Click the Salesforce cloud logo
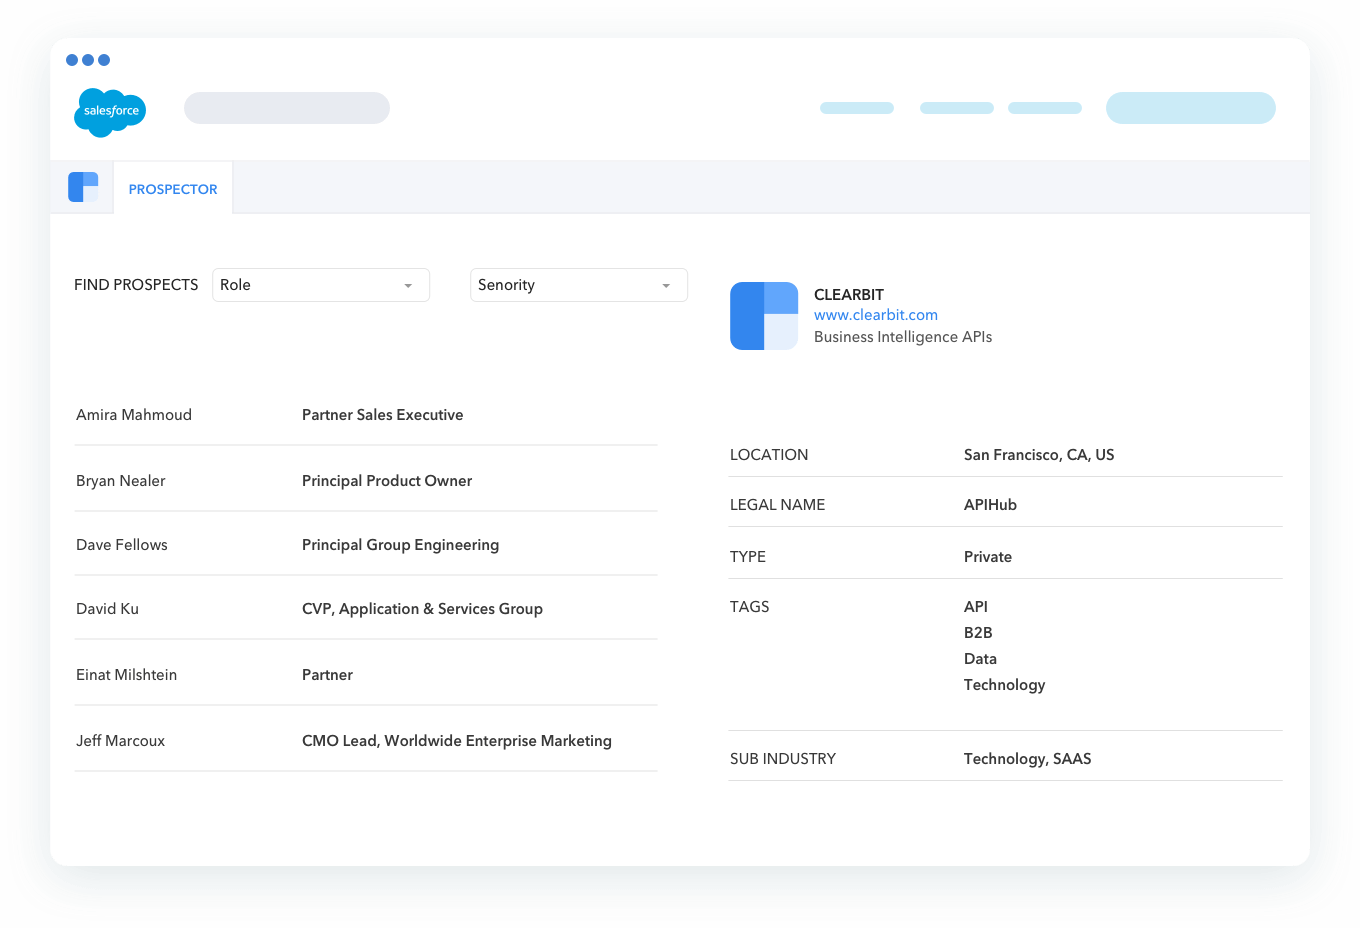 110,111
